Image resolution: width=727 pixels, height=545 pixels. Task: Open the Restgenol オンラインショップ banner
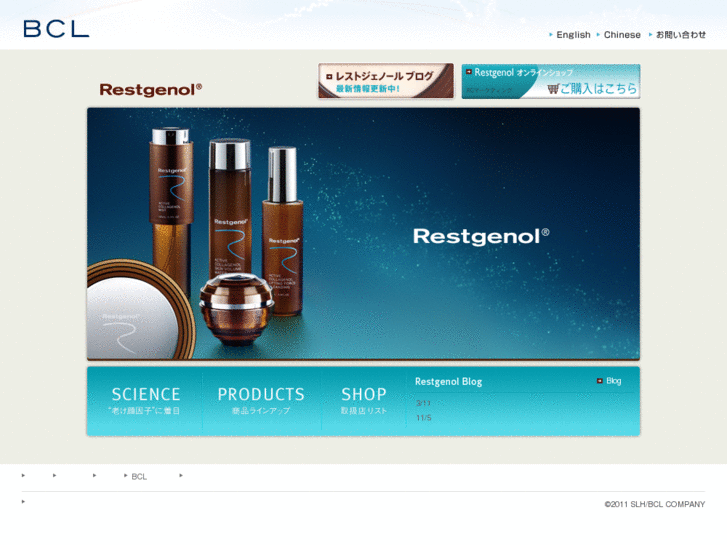pos(551,81)
